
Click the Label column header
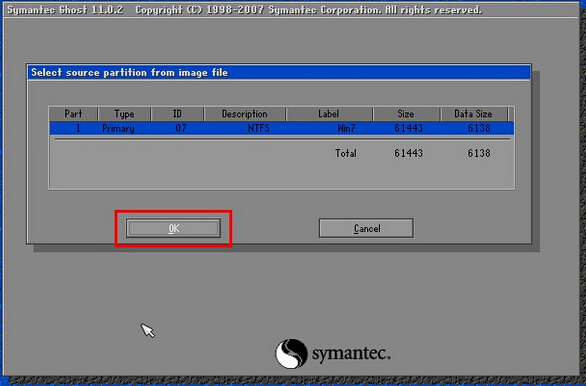[x=329, y=114]
